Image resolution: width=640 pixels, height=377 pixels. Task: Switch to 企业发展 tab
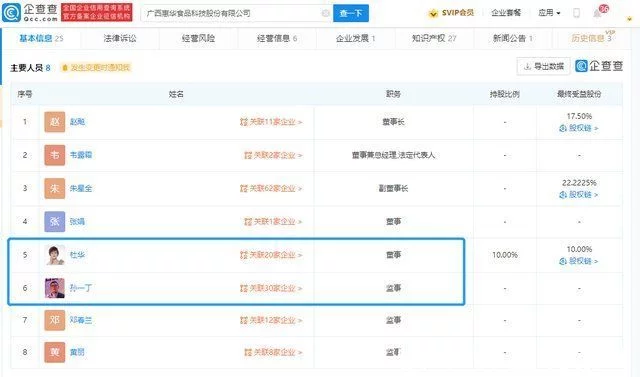pyautogui.click(x=355, y=38)
